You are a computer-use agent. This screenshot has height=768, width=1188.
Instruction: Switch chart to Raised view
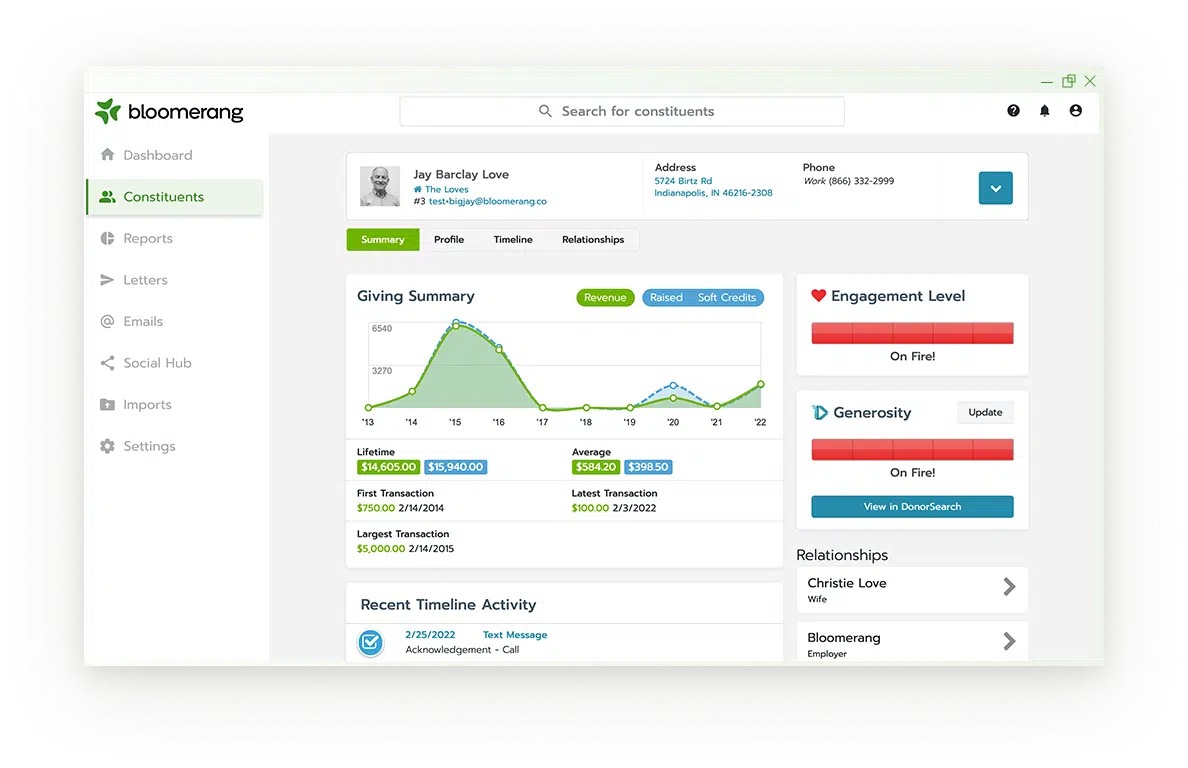(x=666, y=297)
